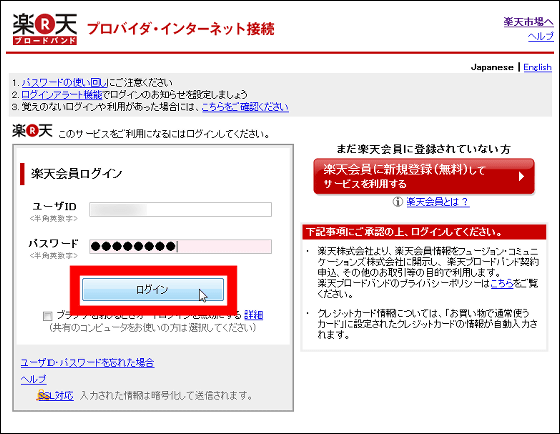
Task: Open the SSL対応 link
Action: pos(56,395)
